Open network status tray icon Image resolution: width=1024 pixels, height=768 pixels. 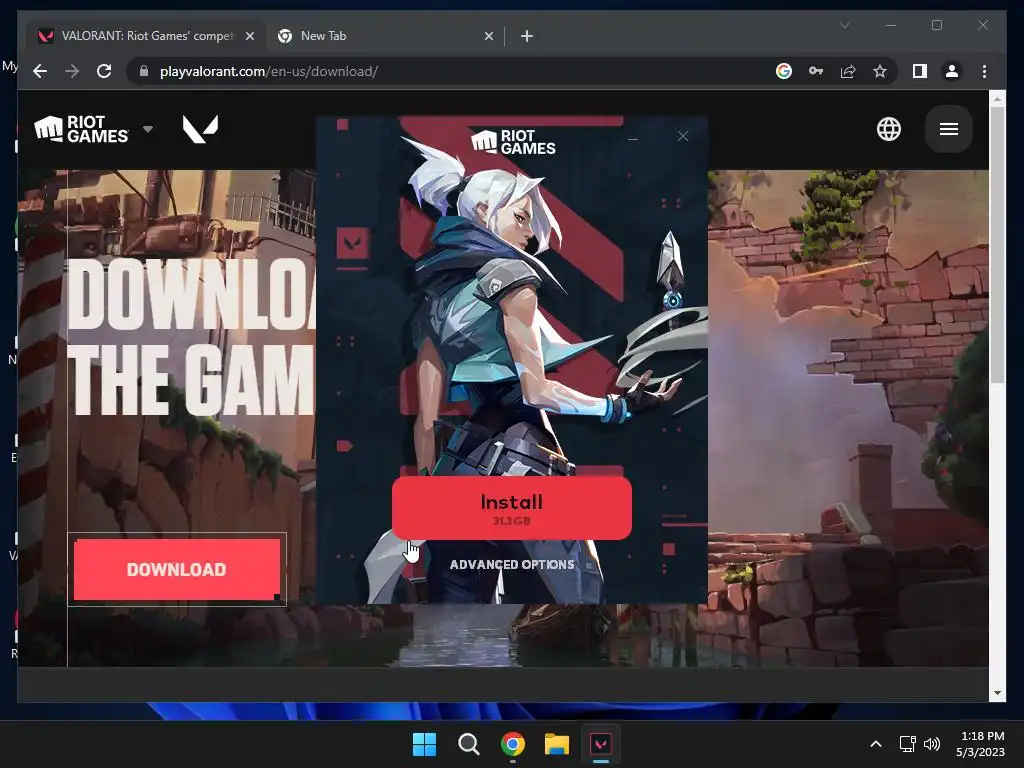(907, 744)
